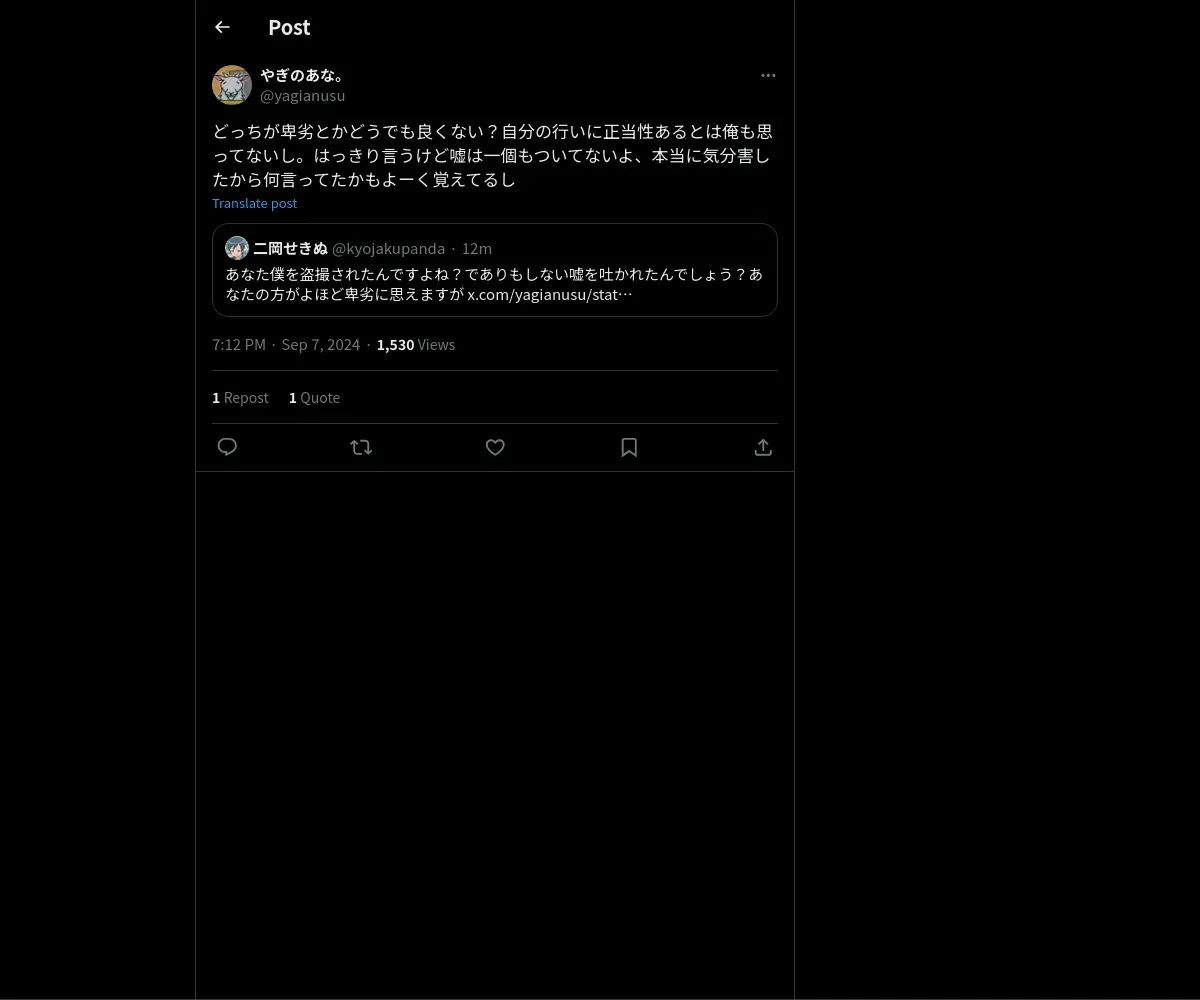Like the post with the heart icon
Image resolution: width=1200 pixels, height=1000 pixels.
pos(495,447)
